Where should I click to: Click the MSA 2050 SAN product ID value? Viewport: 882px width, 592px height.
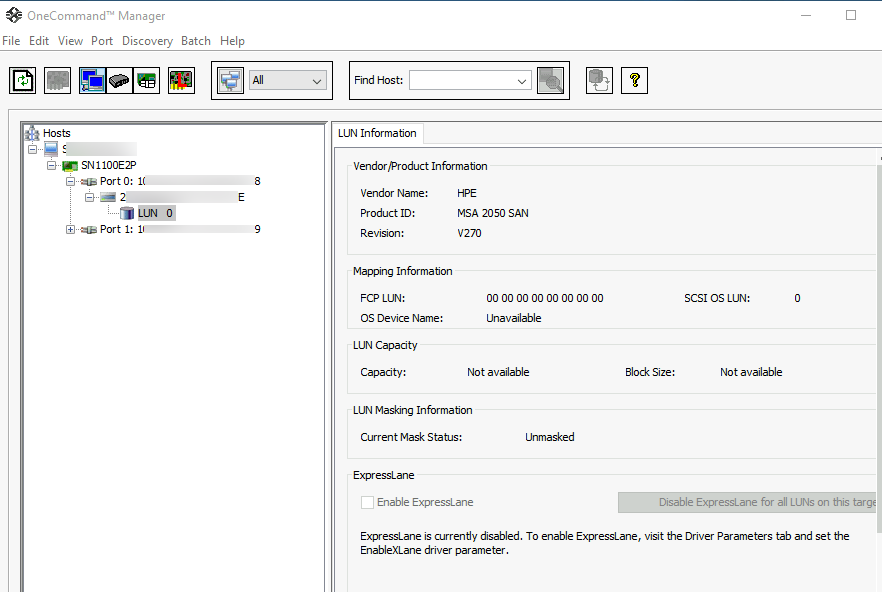[493, 213]
